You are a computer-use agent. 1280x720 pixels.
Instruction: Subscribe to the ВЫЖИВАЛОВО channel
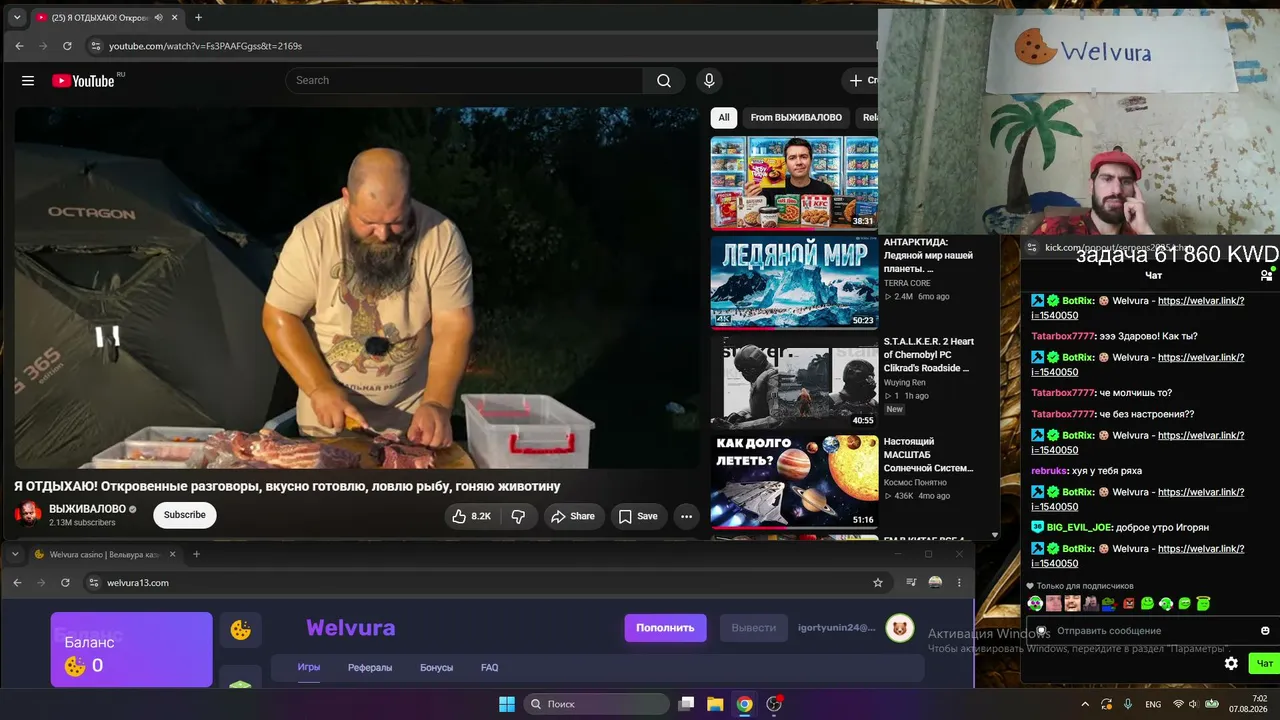pyautogui.click(x=185, y=515)
